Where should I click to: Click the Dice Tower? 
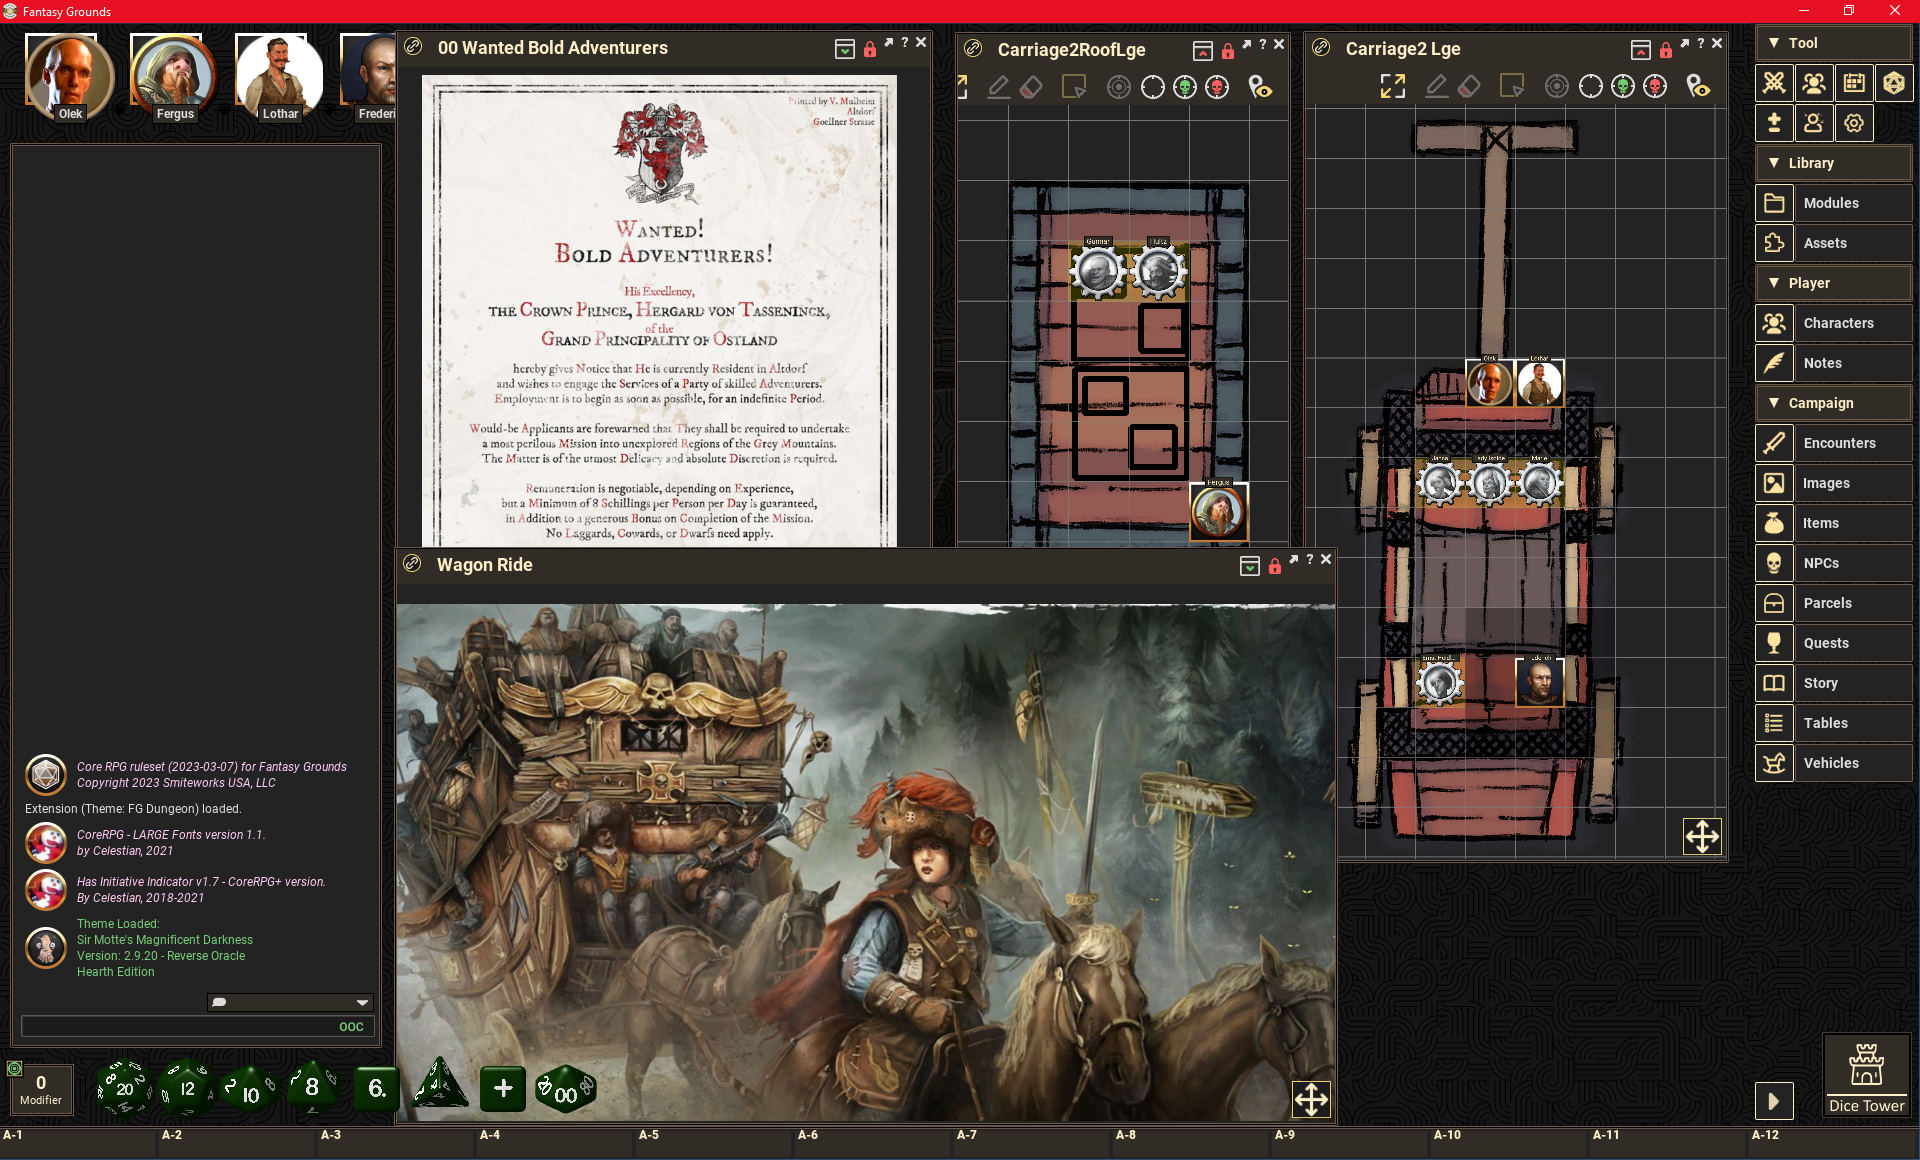tap(1866, 1075)
